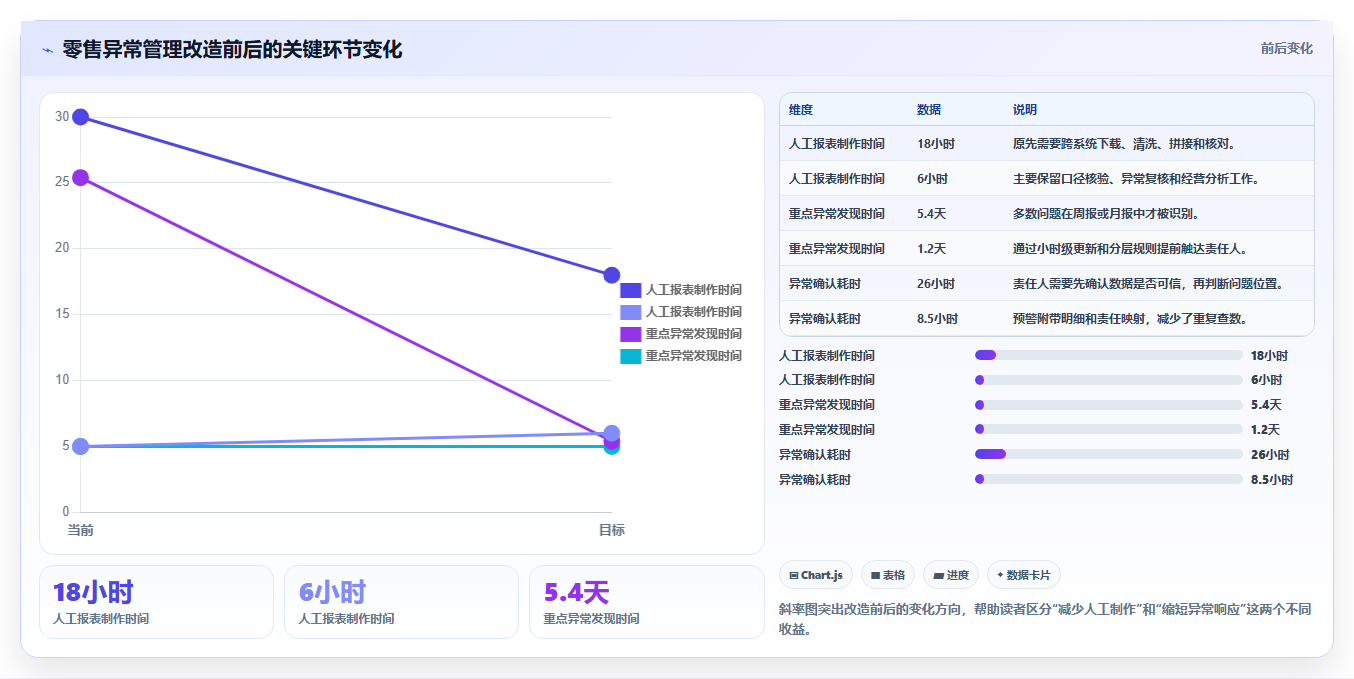Click the 目标 x-axis label
Image resolution: width=1354 pixels, height=679 pixels.
pyautogui.click(x=612, y=530)
